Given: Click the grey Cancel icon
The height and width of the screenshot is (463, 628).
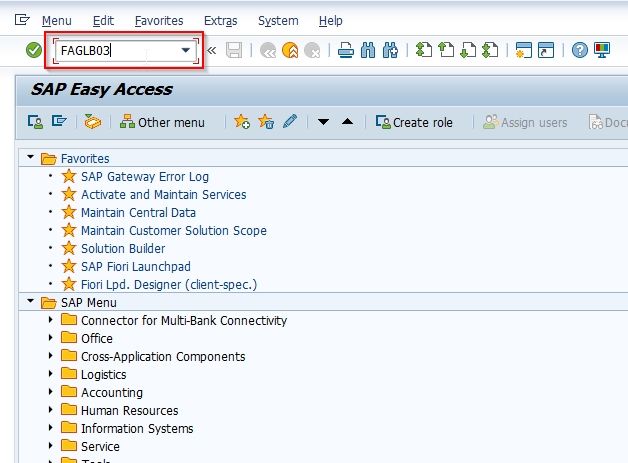Looking at the screenshot, I should click(312, 50).
